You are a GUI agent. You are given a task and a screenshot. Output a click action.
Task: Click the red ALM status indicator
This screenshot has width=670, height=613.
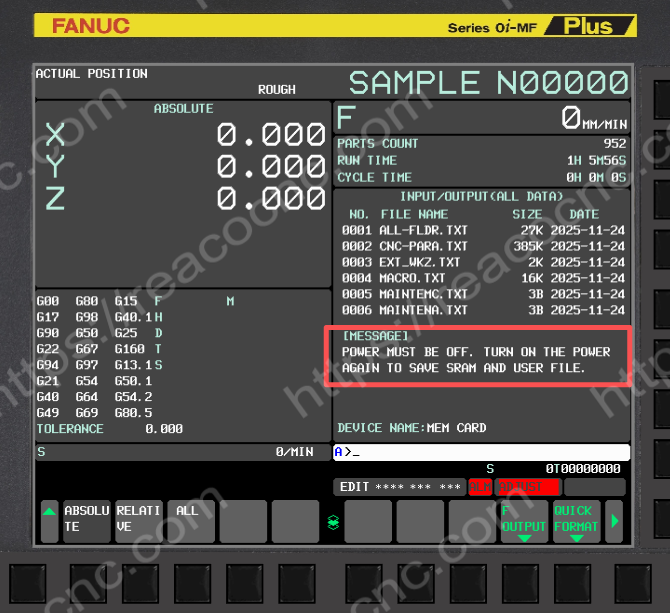(480, 487)
